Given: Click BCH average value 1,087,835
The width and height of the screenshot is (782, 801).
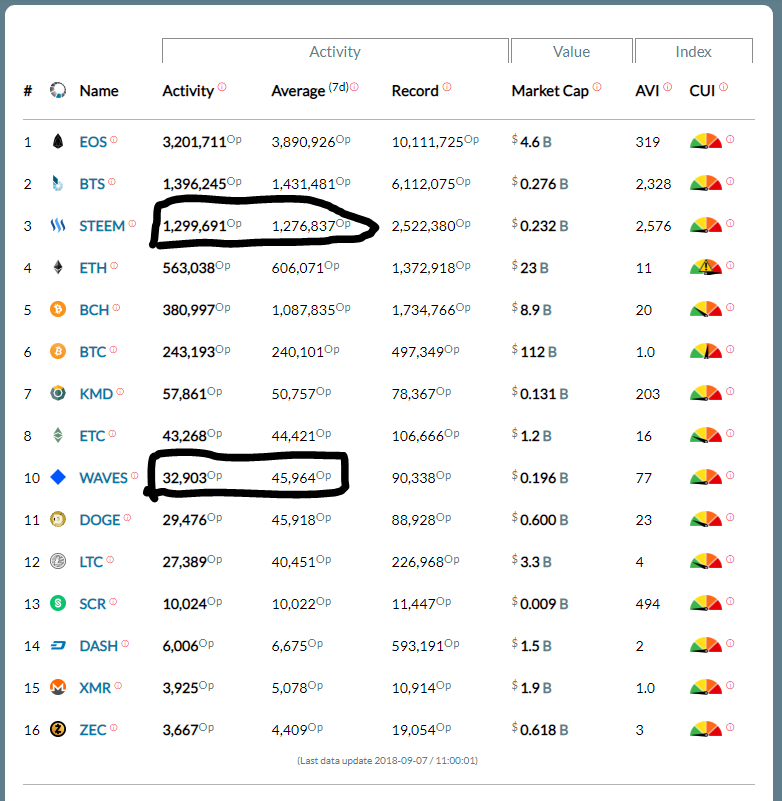Looking at the screenshot, I should click(x=311, y=310).
